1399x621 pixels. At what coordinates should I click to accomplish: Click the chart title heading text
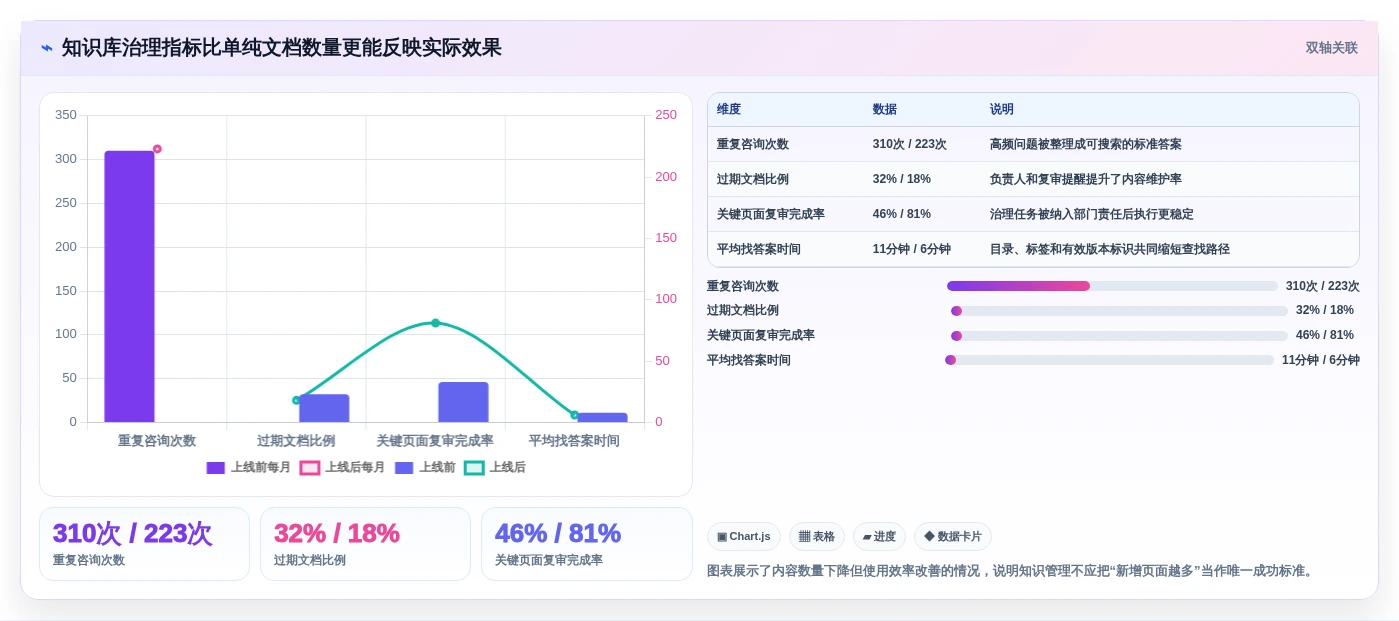(282, 48)
